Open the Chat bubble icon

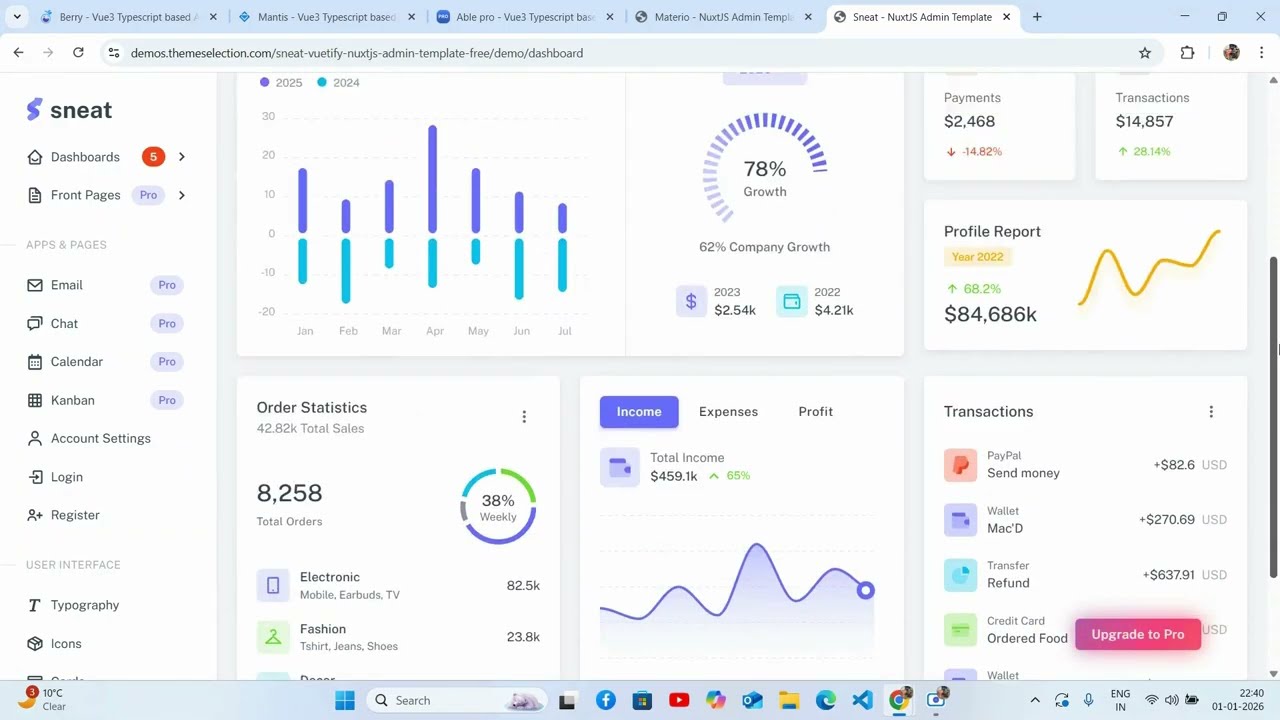35,323
